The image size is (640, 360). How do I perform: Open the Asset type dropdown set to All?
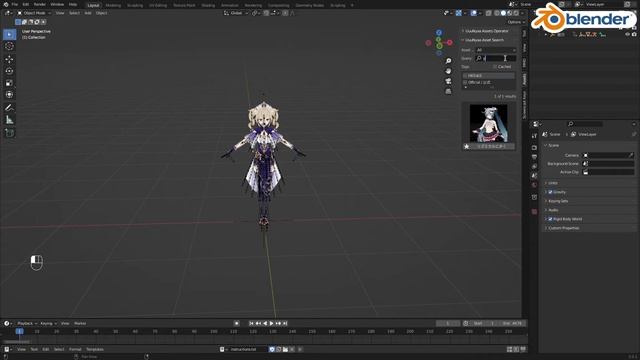[496, 50]
